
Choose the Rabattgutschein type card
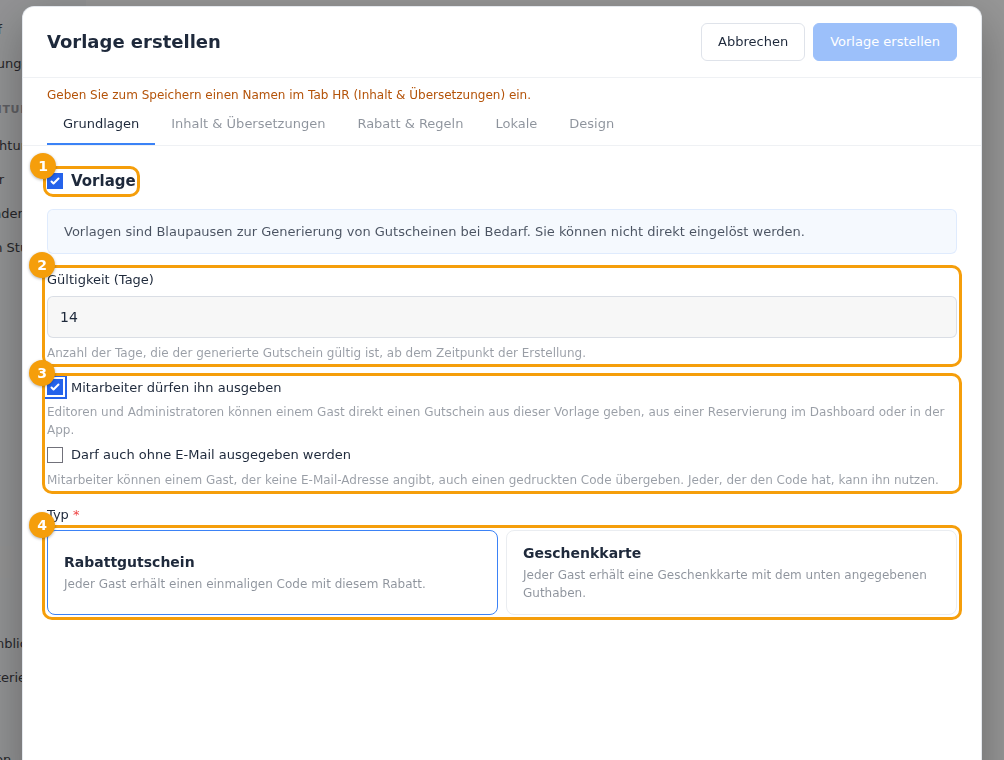pos(272,572)
